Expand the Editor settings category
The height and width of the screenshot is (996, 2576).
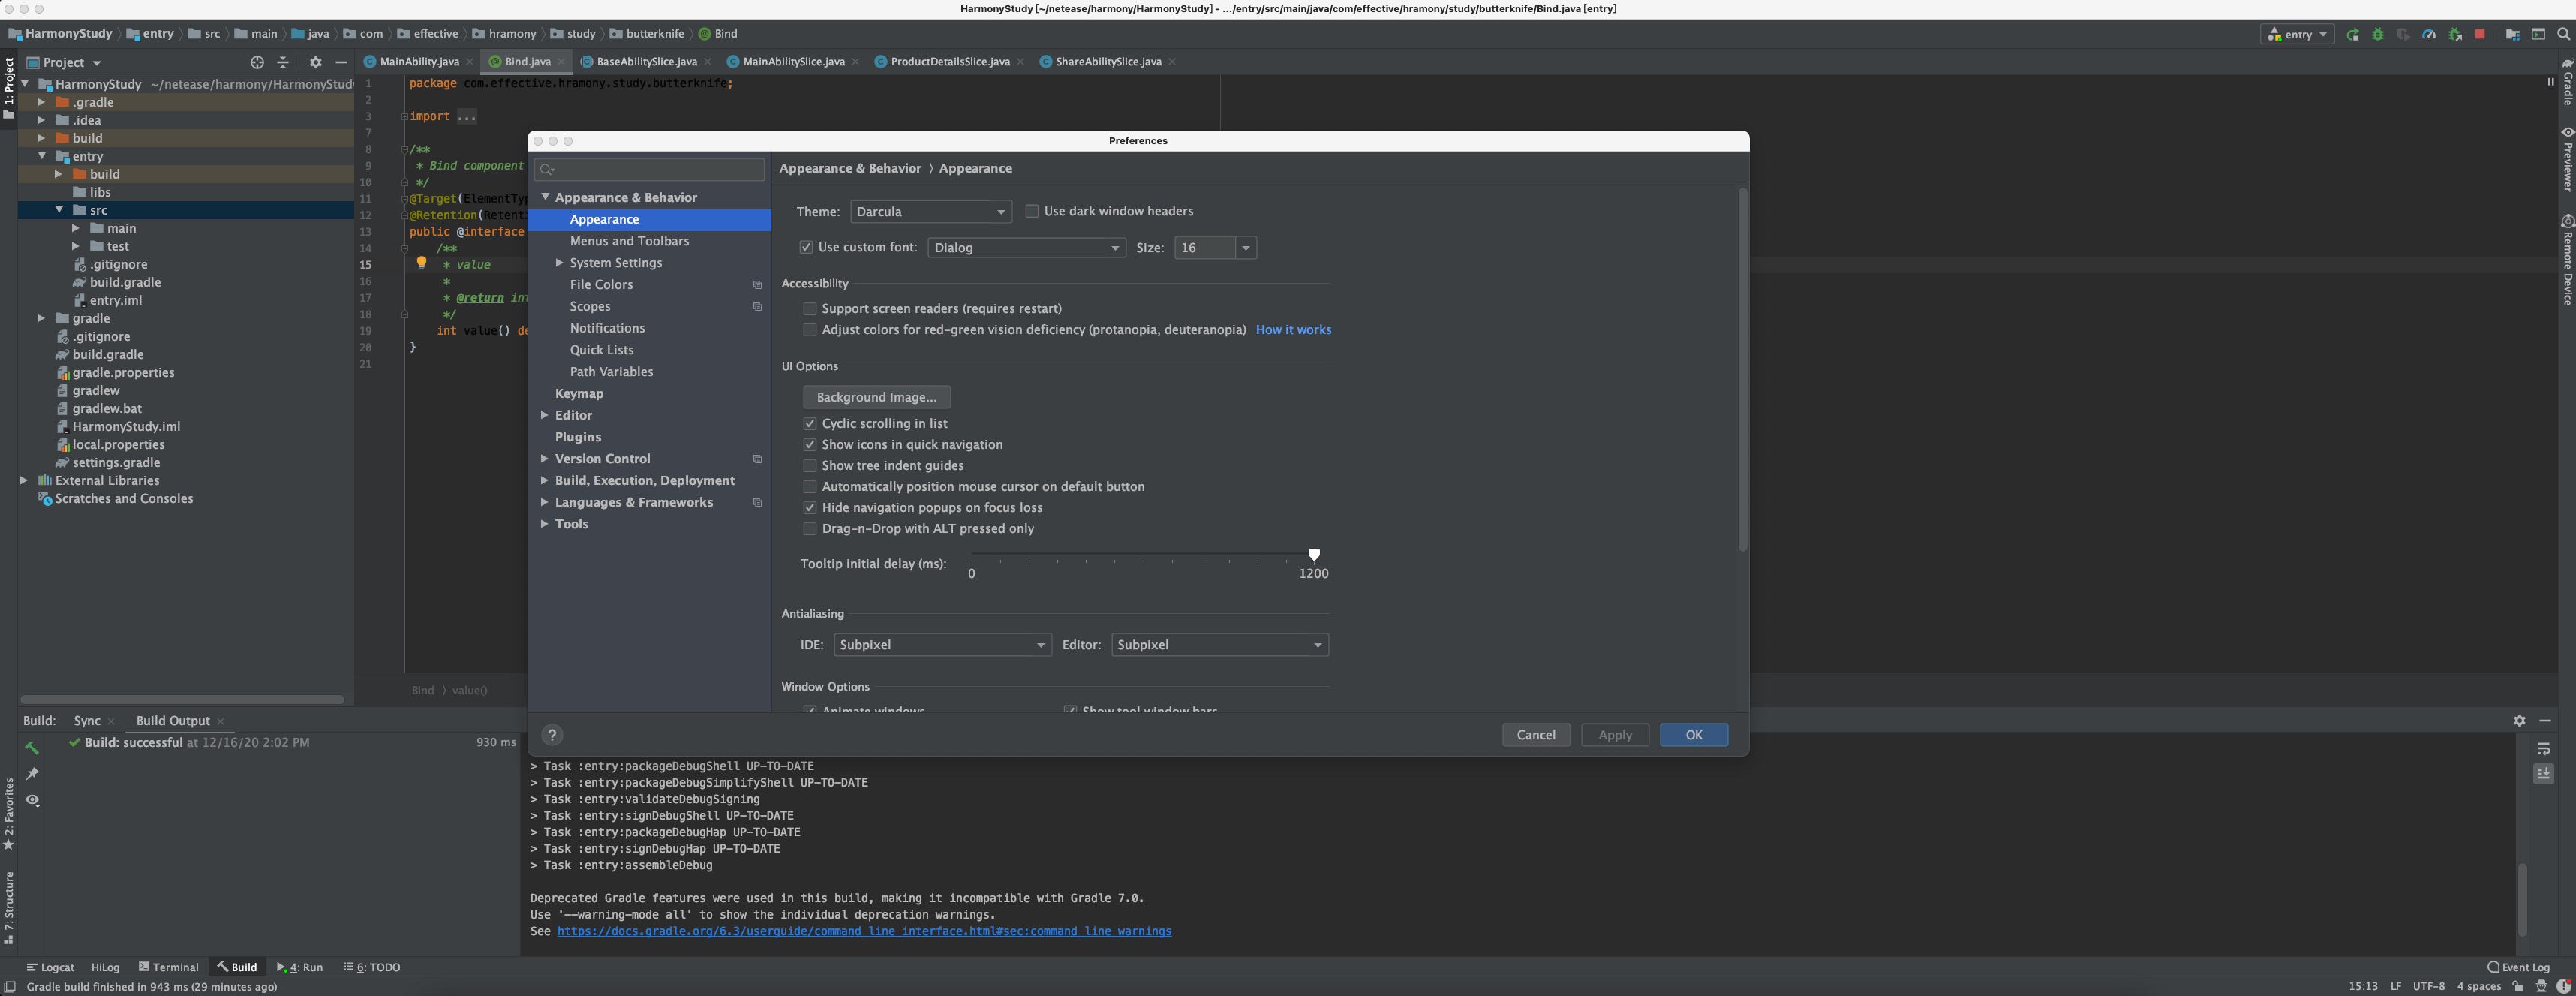pos(544,415)
